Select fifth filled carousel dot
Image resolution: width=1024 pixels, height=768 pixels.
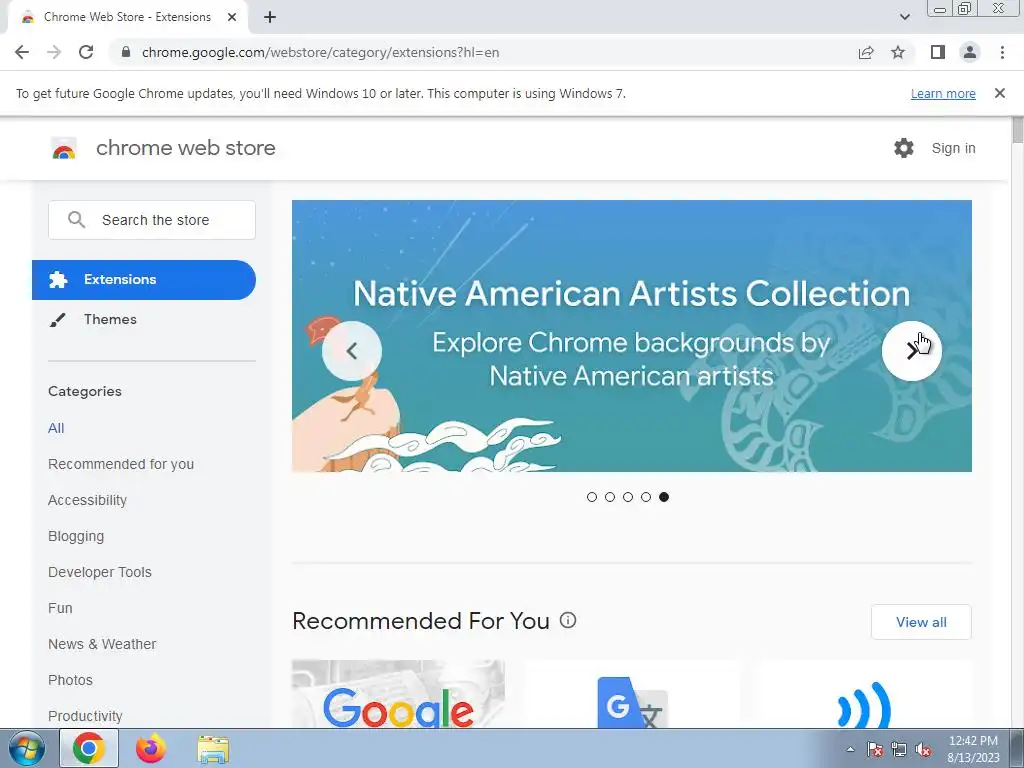pos(664,497)
